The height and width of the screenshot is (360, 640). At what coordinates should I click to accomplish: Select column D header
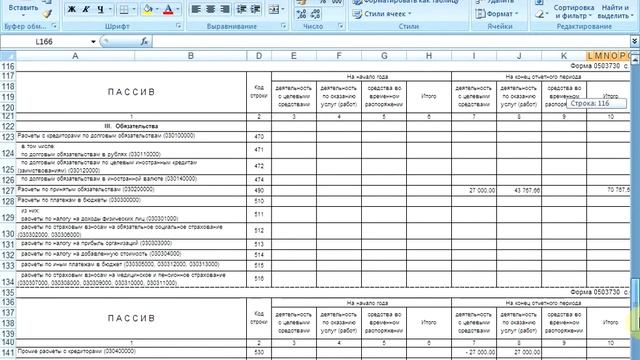pos(259,56)
